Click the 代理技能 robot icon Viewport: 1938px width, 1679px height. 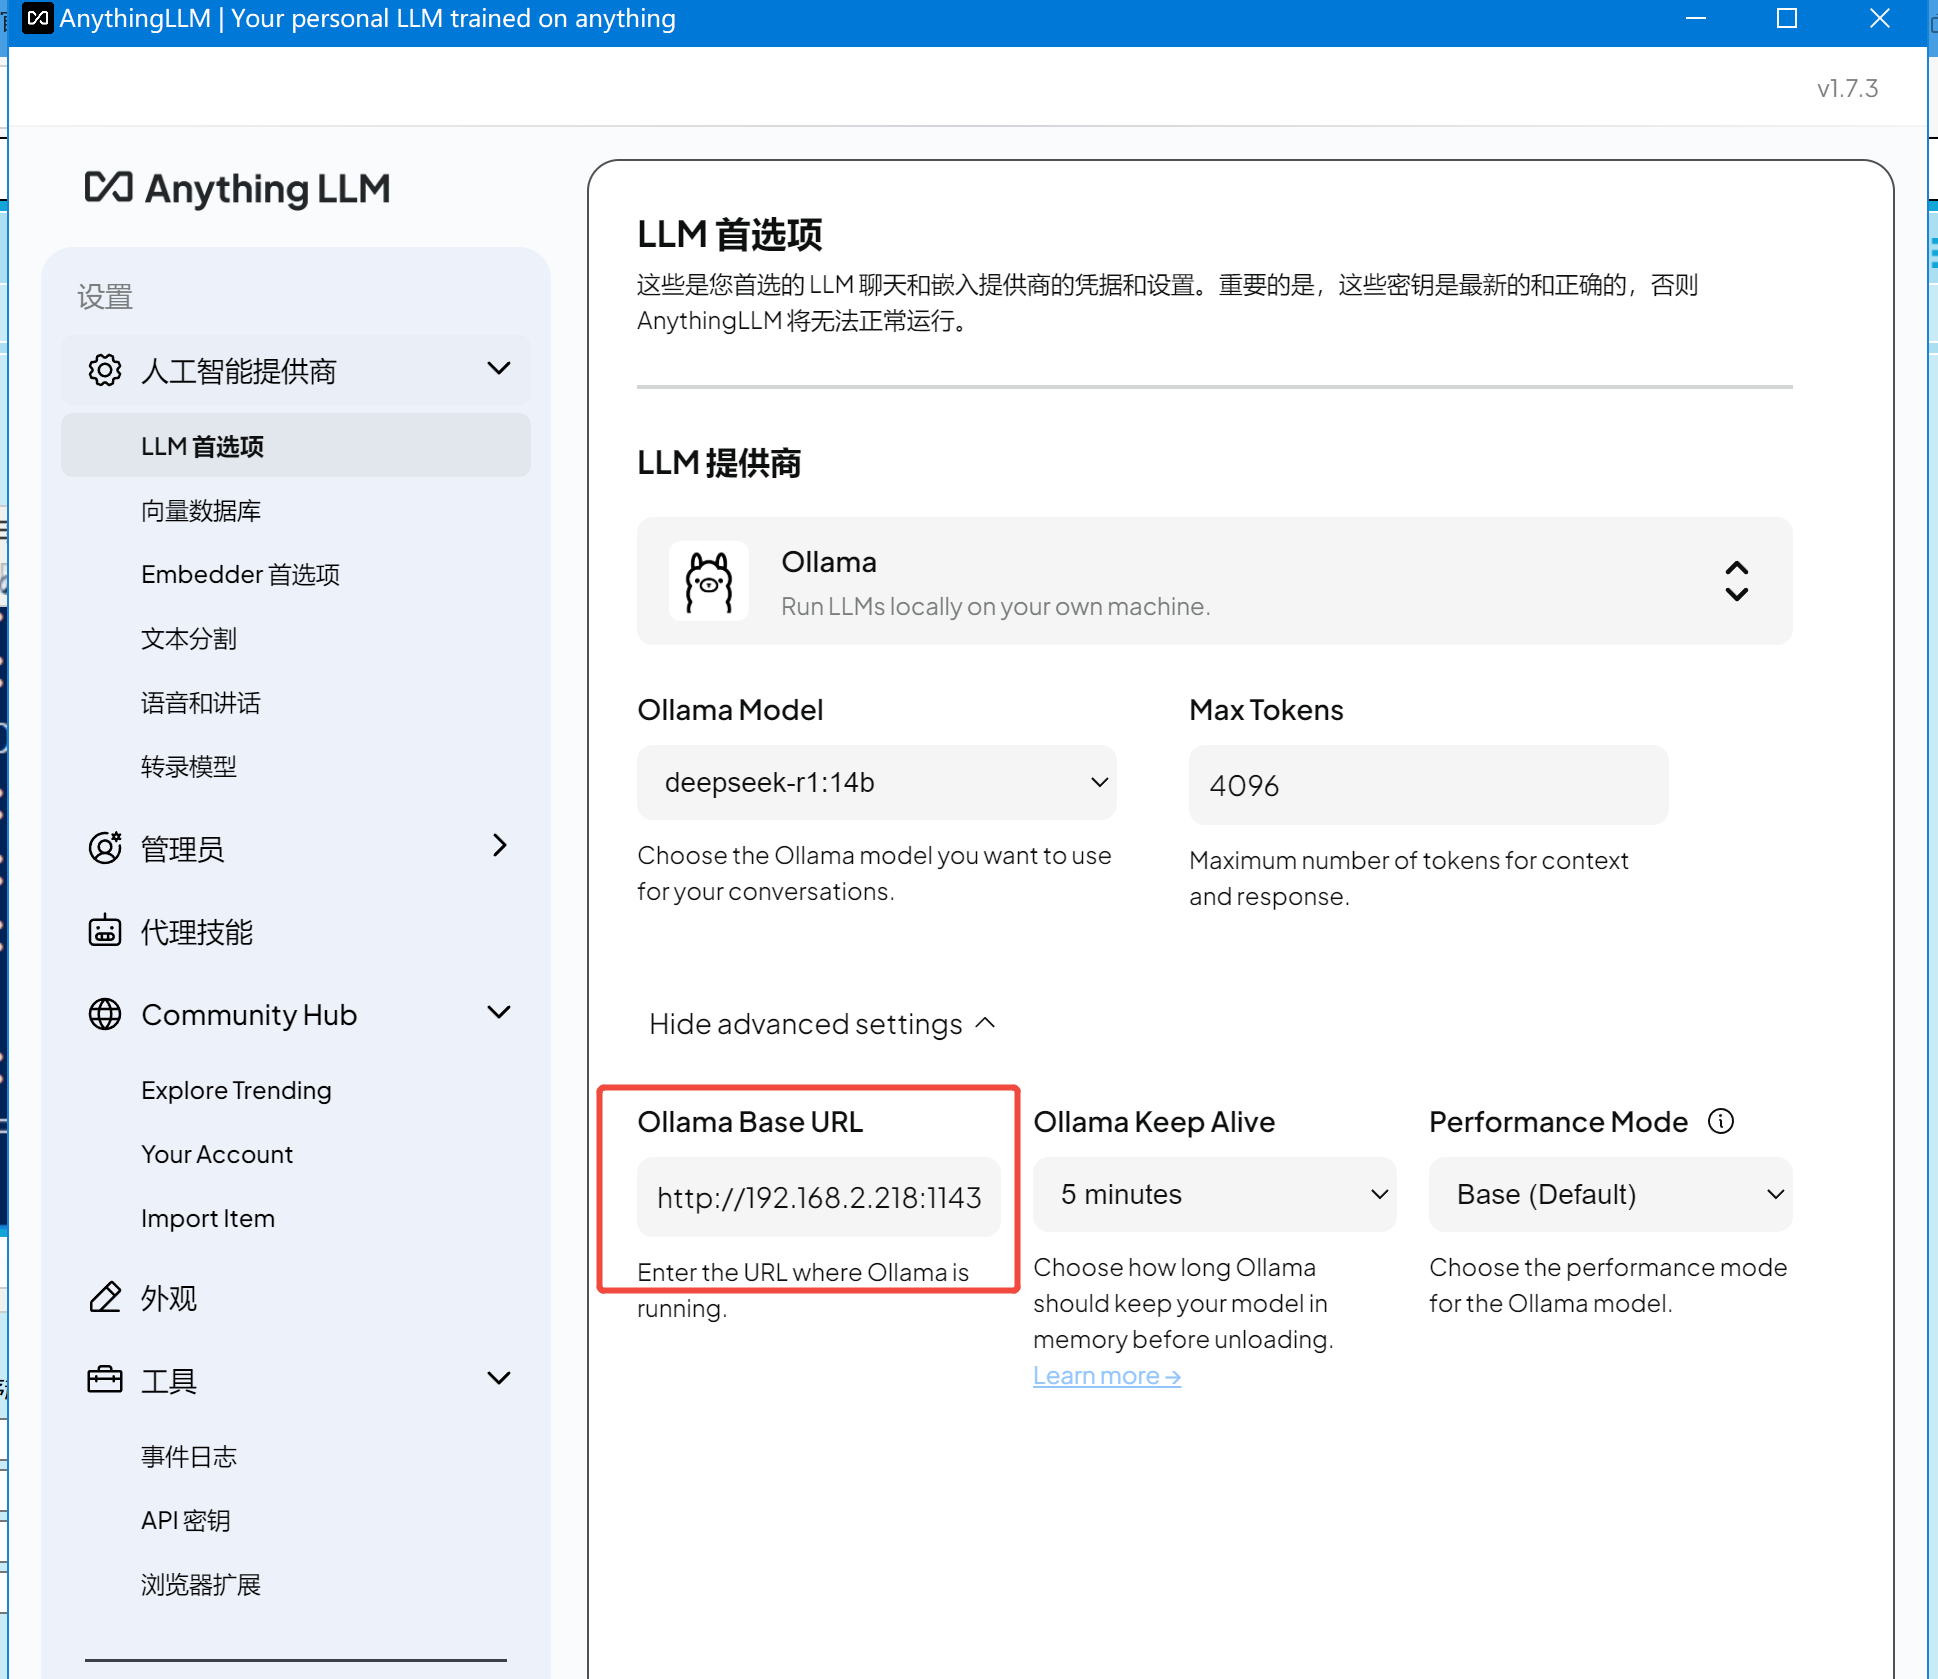click(105, 931)
